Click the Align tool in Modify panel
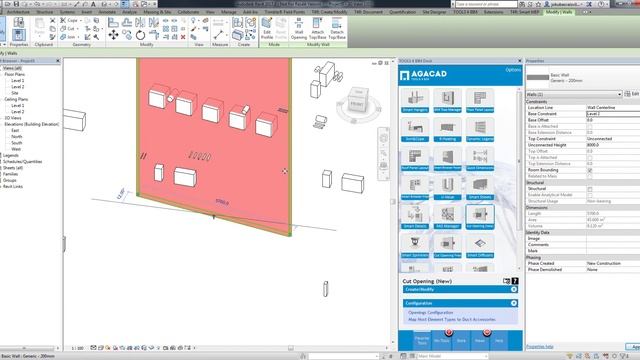 113,22
